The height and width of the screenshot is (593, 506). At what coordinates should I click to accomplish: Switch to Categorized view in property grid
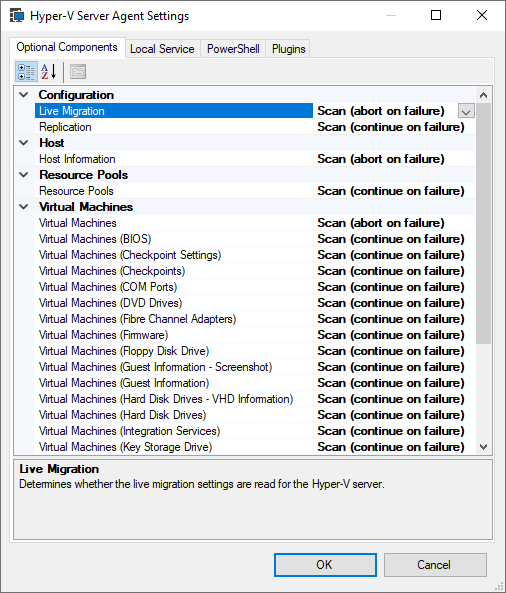26,71
